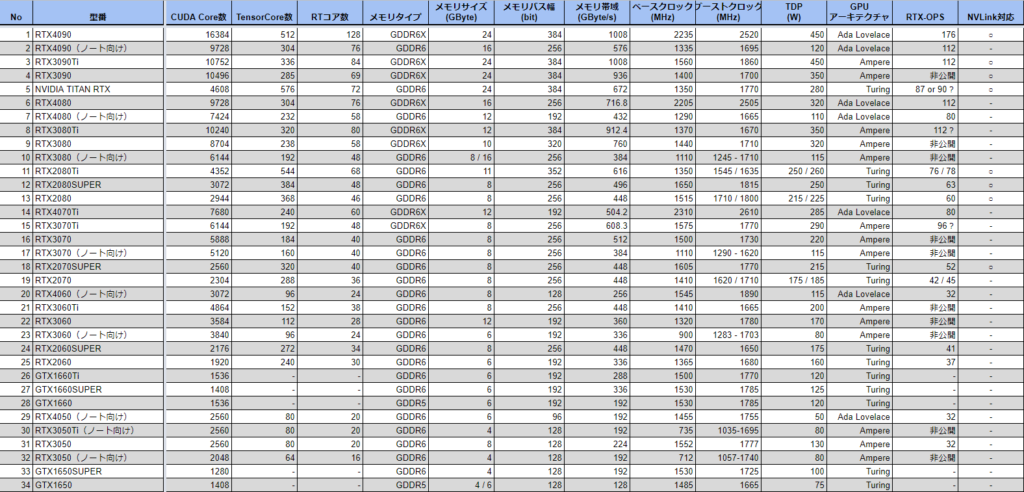The width and height of the screenshot is (1024, 492).
Task: Select the メモリバス幅 (bit) header
Action: pos(530,12)
